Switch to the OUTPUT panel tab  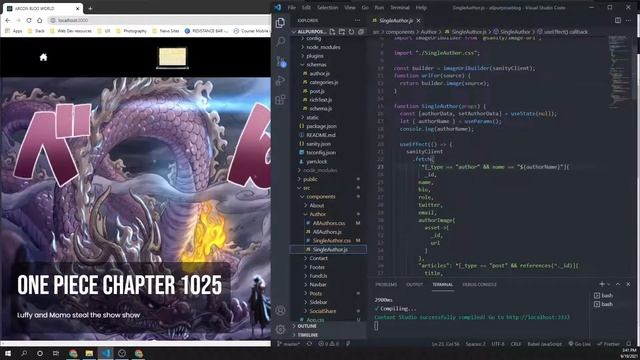point(415,284)
